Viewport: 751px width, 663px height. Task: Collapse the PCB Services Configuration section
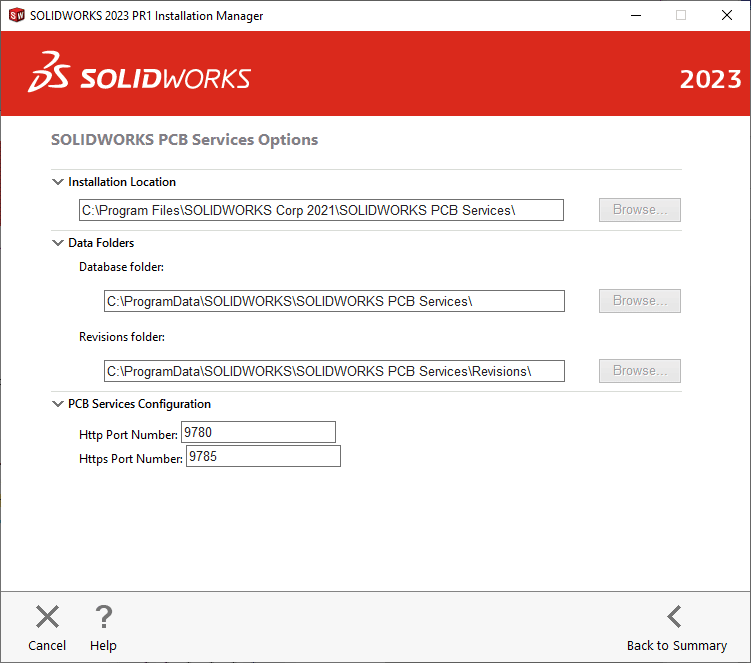(x=57, y=404)
